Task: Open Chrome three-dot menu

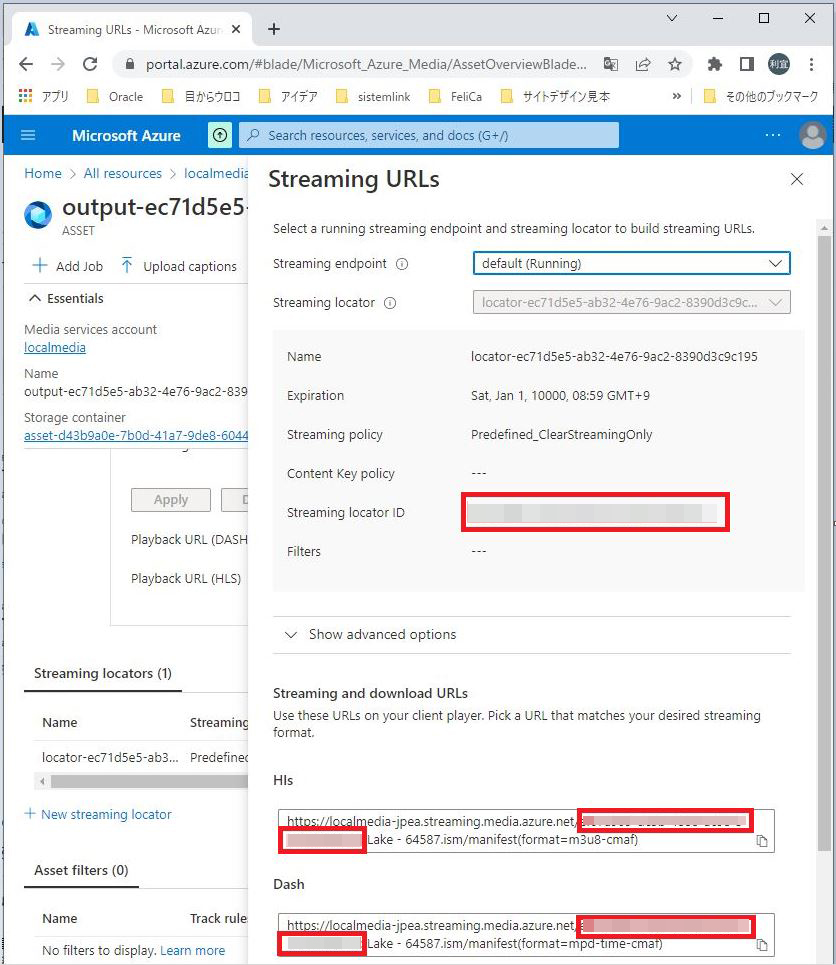Action: (811, 64)
